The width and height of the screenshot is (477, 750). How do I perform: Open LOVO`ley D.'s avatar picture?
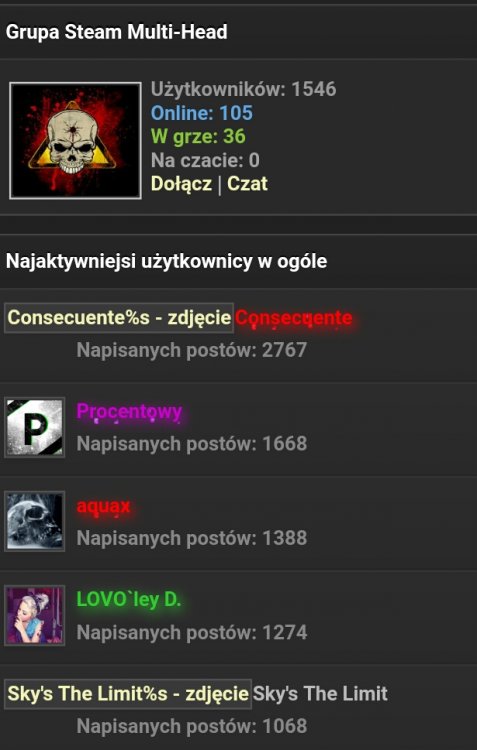point(34,616)
